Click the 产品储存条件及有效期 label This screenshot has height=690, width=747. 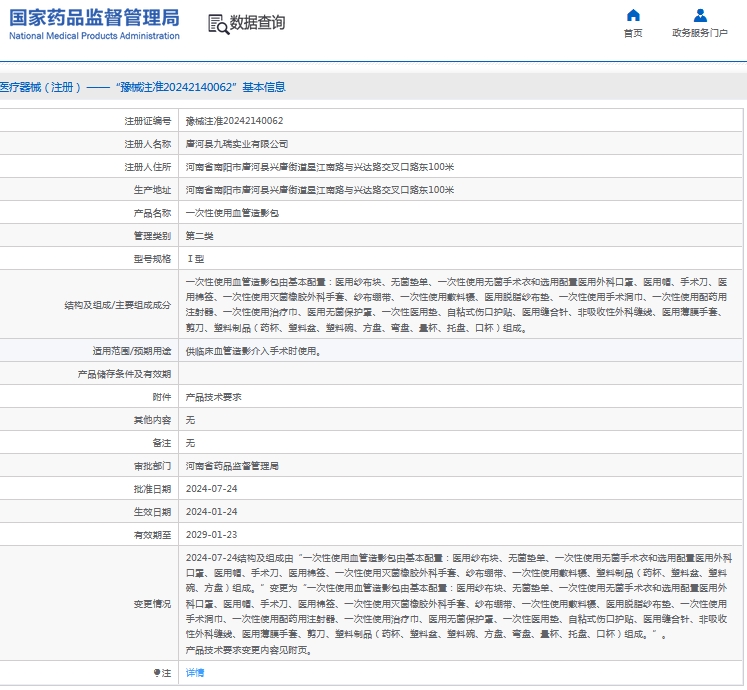click(124, 374)
